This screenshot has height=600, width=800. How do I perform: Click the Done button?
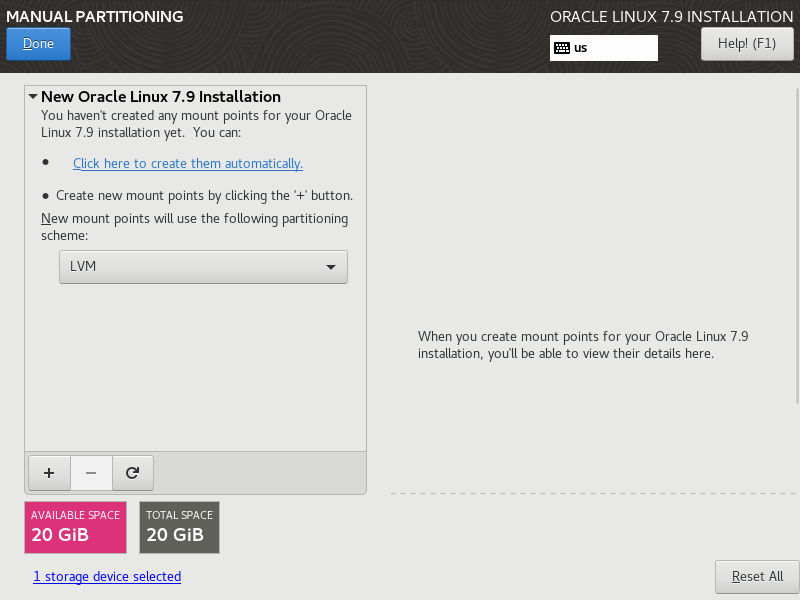click(38, 44)
